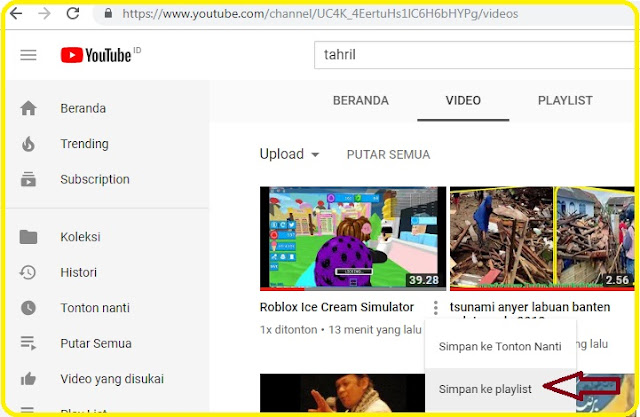Click the PUTAR SEMUA button
This screenshot has height=417, width=640.
point(388,155)
